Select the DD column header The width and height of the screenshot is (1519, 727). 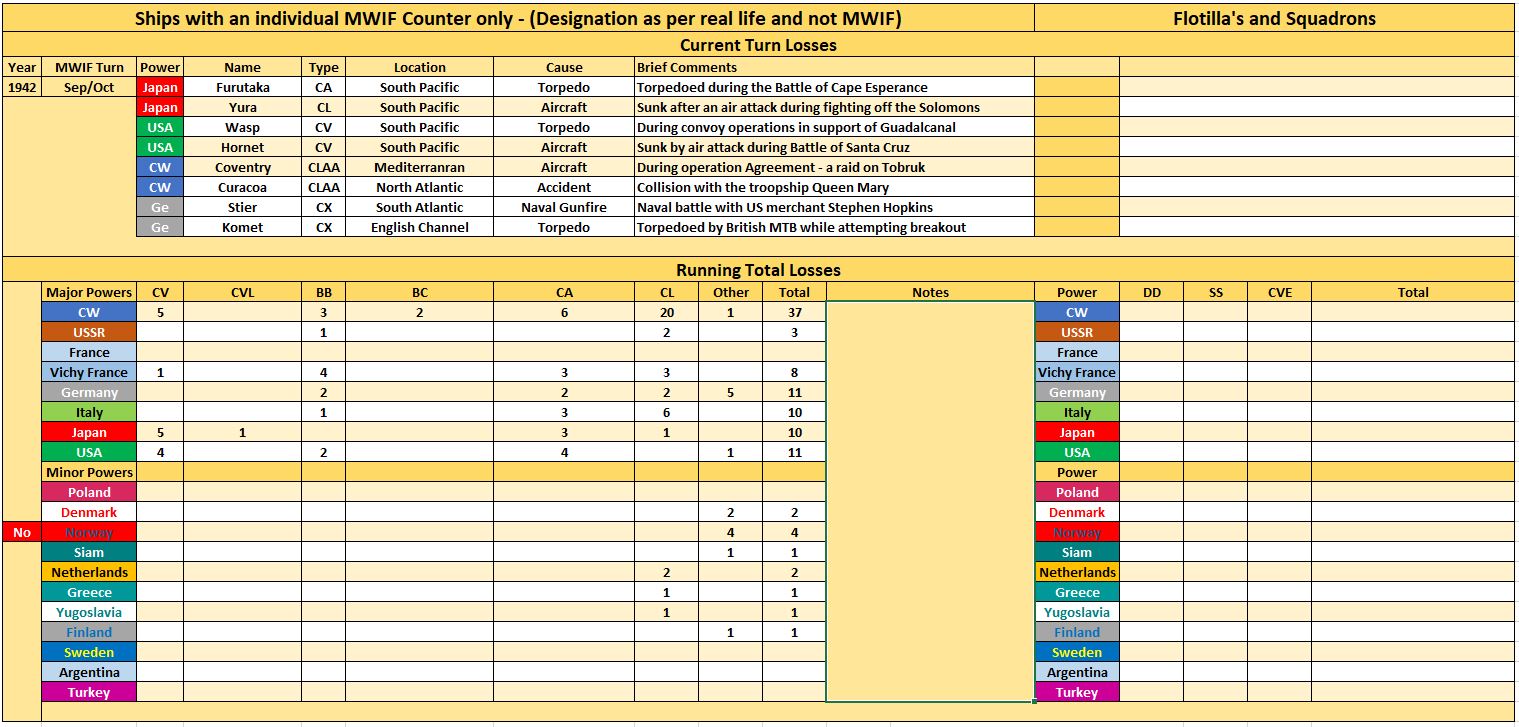[x=1151, y=292]
